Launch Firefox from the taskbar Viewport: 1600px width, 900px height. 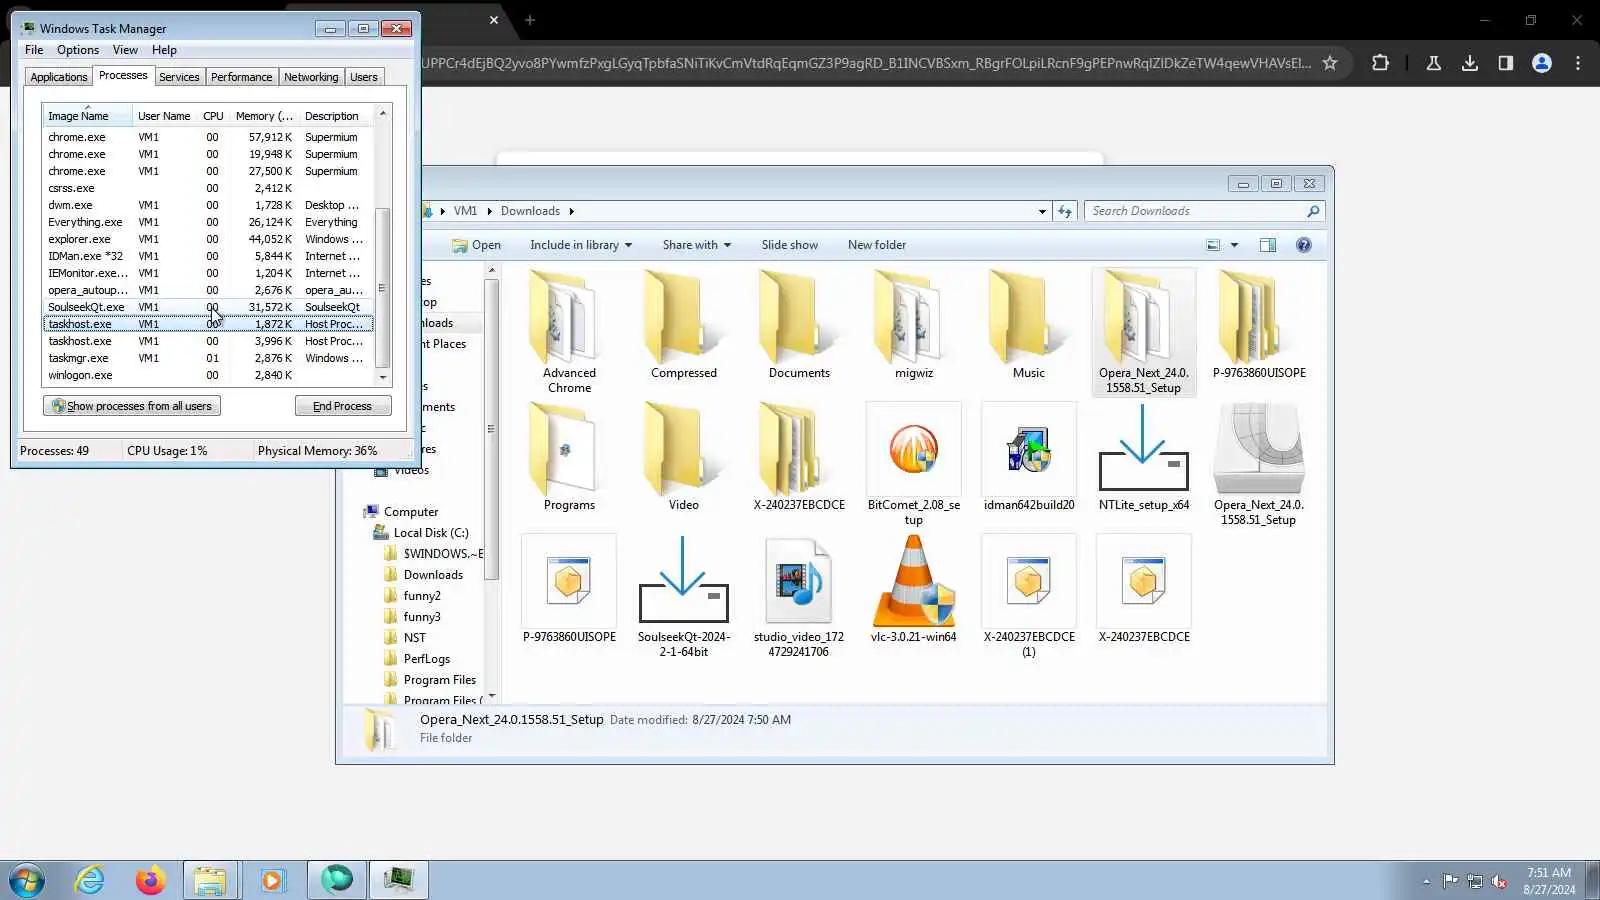pos(150,880)
